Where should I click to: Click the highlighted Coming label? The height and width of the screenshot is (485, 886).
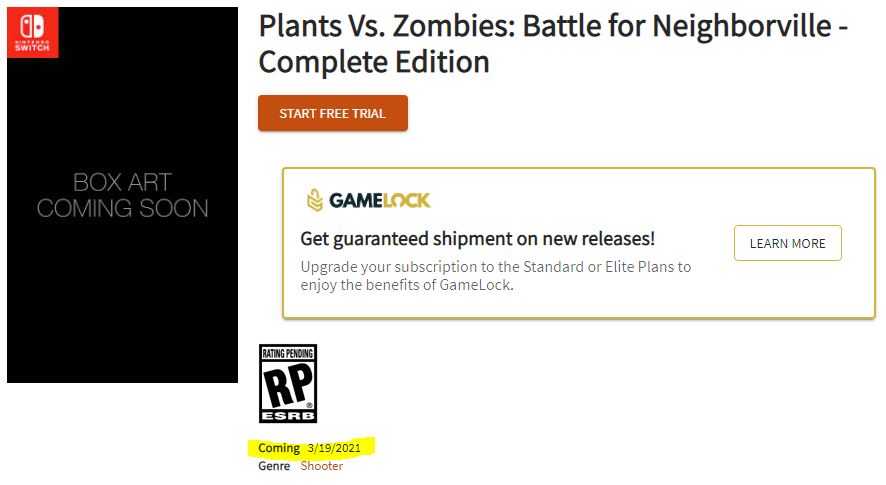point(279,447)
